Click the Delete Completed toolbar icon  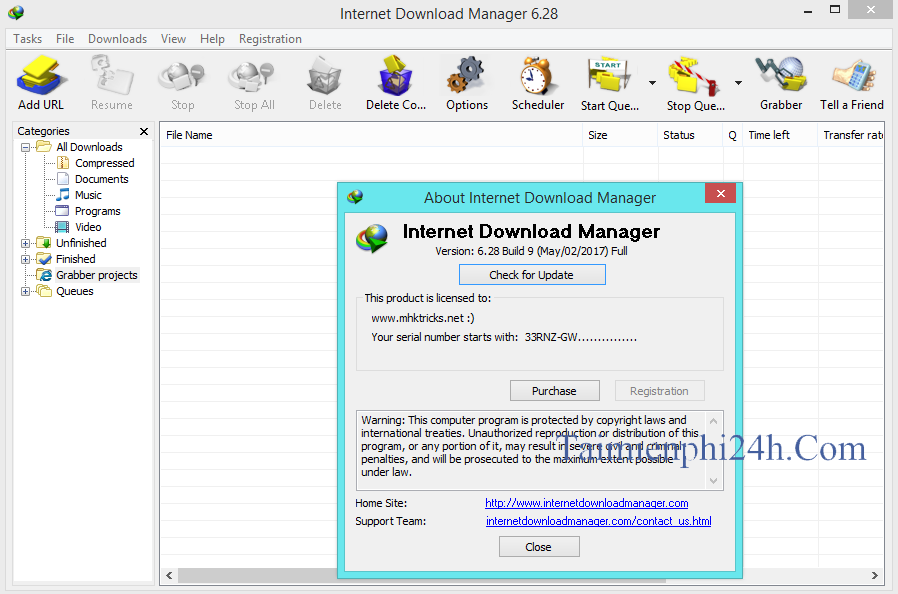click(x=395, y=75)
